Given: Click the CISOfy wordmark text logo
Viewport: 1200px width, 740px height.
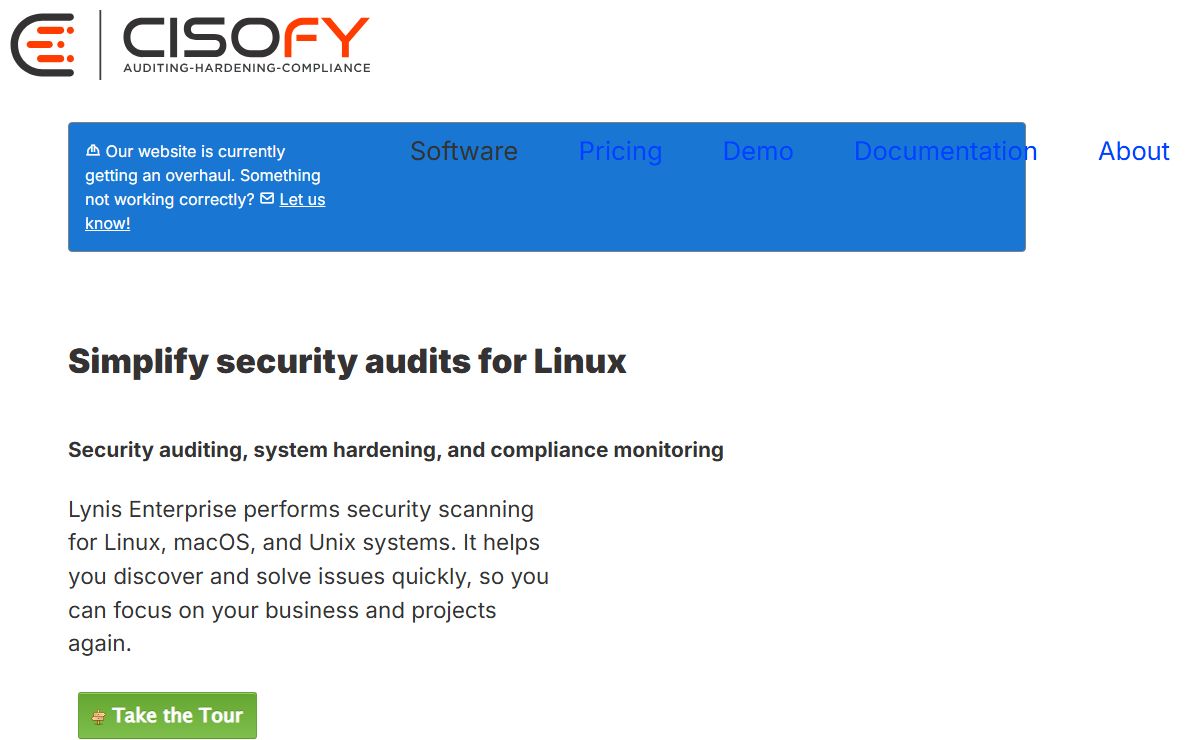Looking at the screenshot, I should coord(246,38).
